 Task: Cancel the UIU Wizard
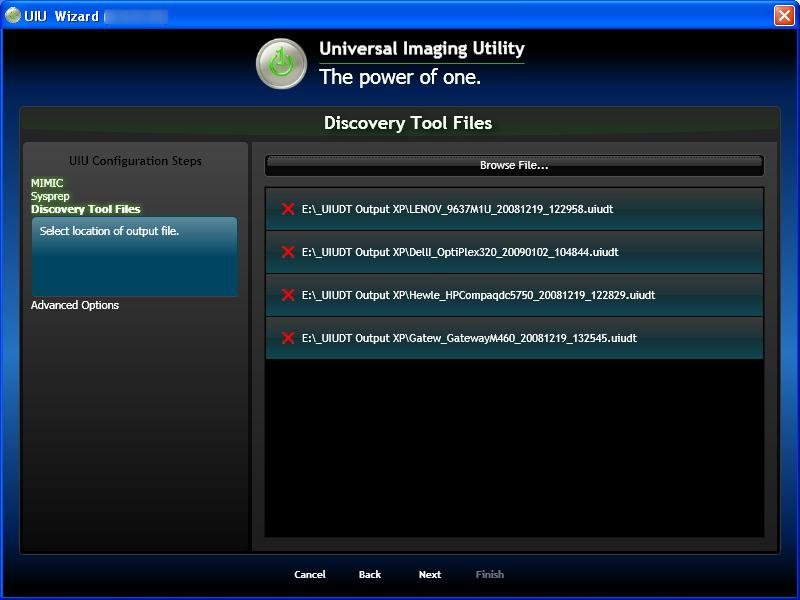309,574
